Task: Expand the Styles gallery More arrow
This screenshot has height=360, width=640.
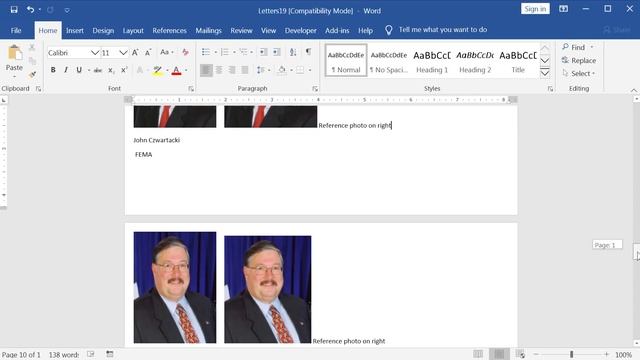Action: pos(545,73)
